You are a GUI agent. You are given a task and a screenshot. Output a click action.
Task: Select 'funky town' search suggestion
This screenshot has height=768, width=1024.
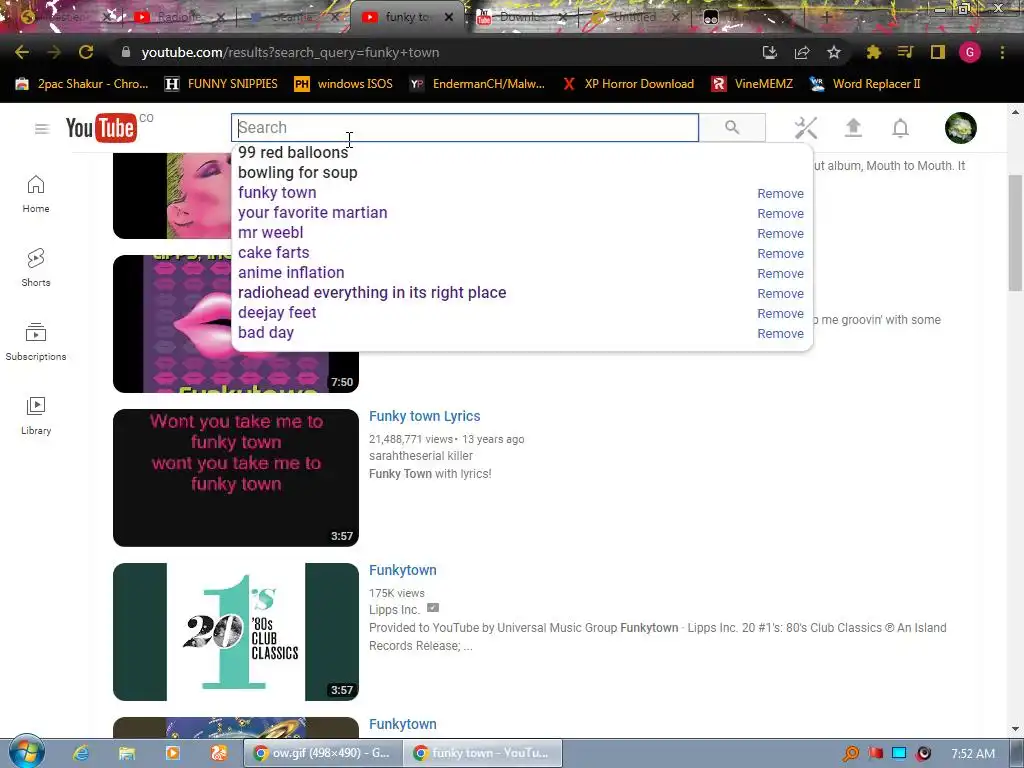coord(277,193)
